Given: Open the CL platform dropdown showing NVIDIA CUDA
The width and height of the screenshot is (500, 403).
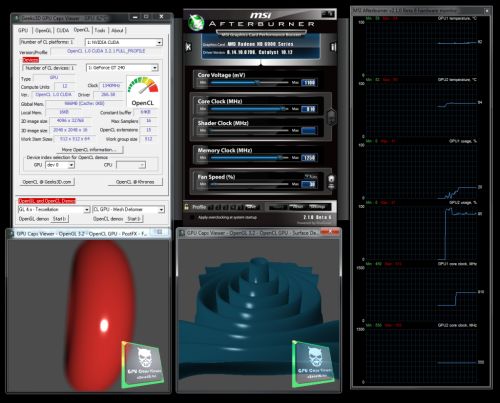Looking at the screenshot, I should point(124,42).
